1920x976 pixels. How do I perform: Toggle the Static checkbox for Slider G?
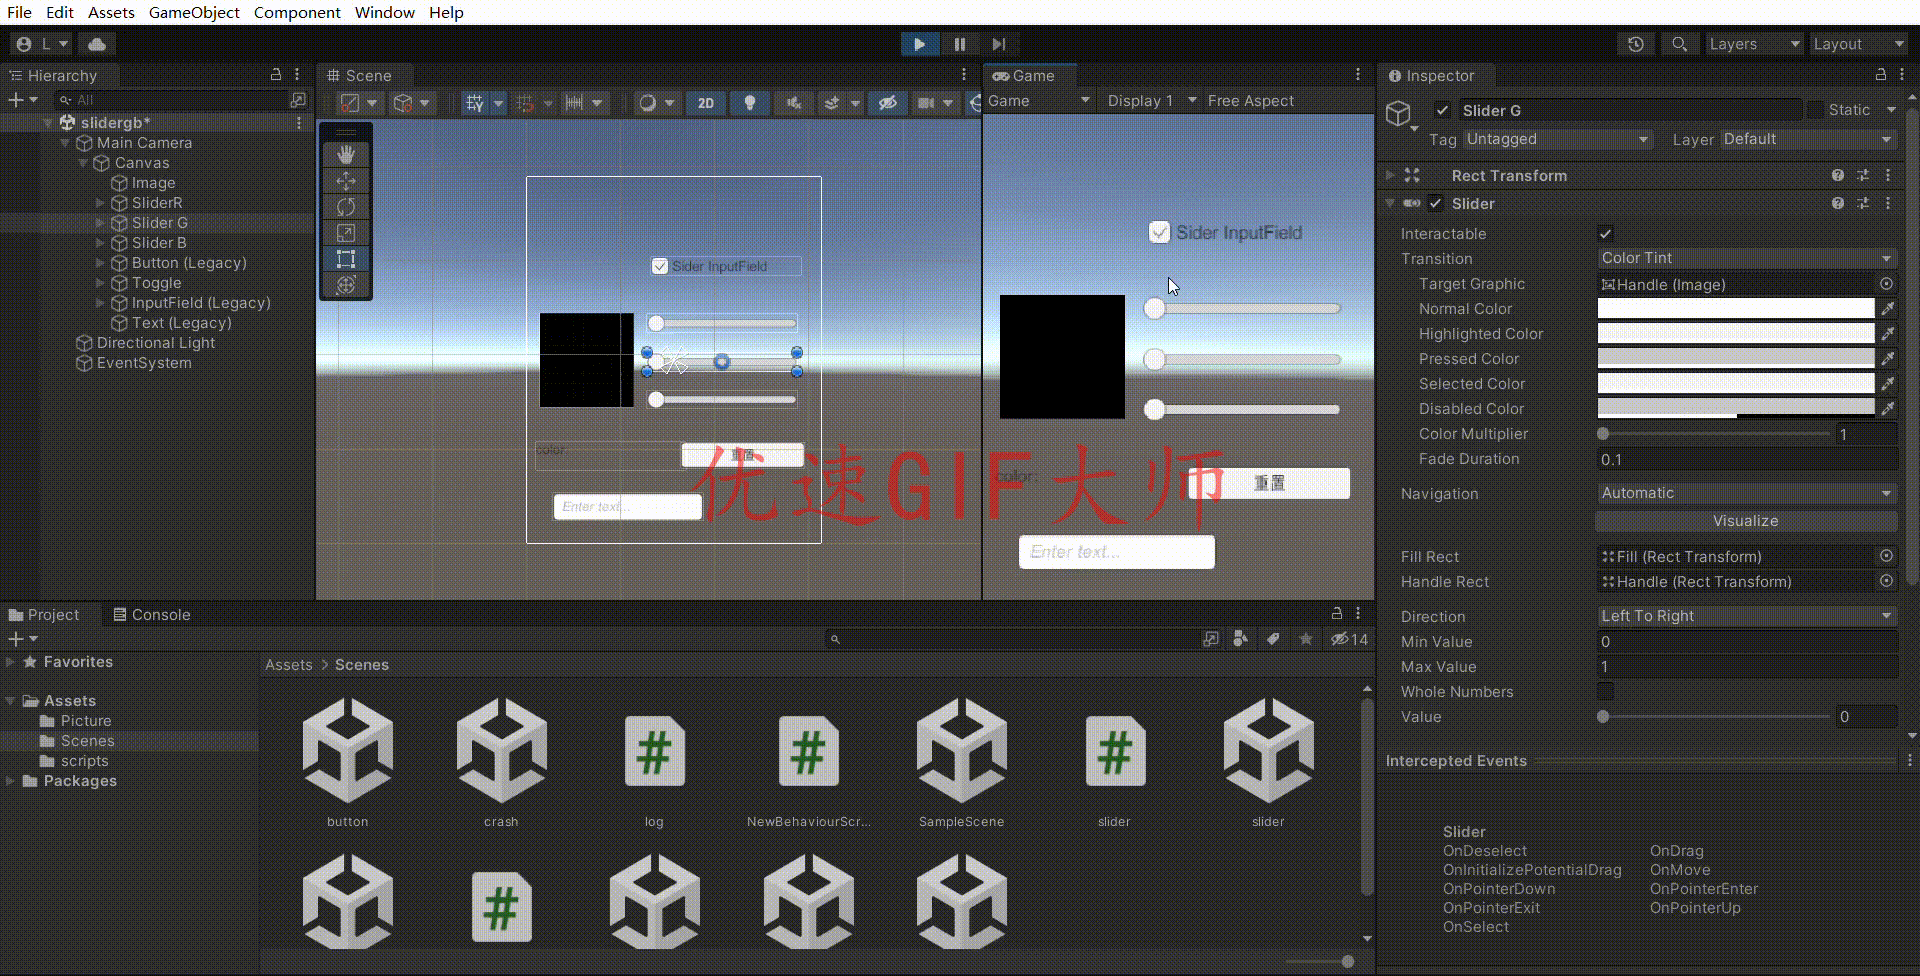coord(1815,110)
